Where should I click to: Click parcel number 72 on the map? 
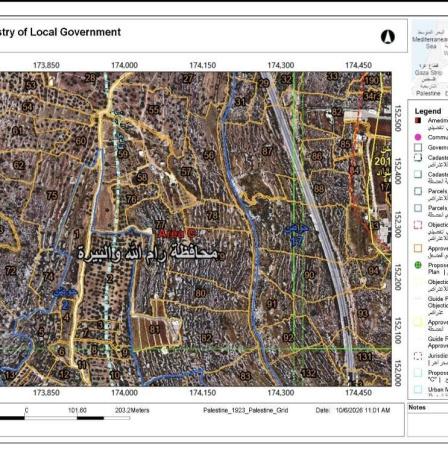[x=10, y=271]
